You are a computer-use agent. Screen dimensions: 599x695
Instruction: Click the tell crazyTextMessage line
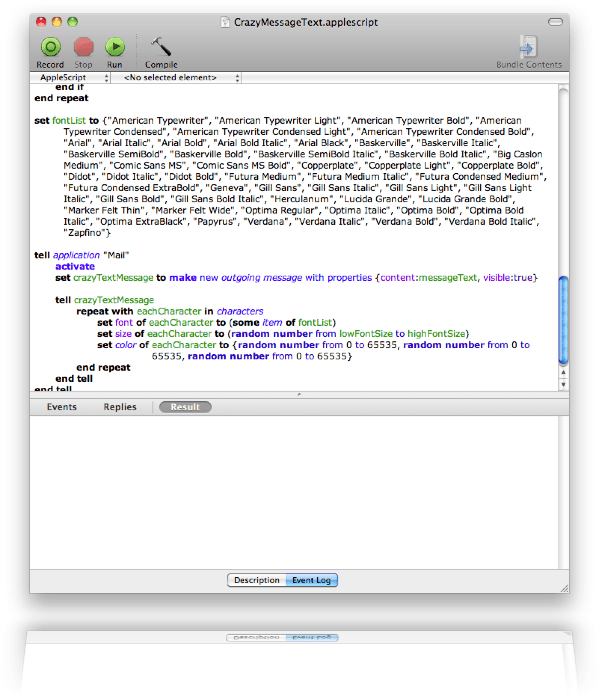[x=105, y=300]
